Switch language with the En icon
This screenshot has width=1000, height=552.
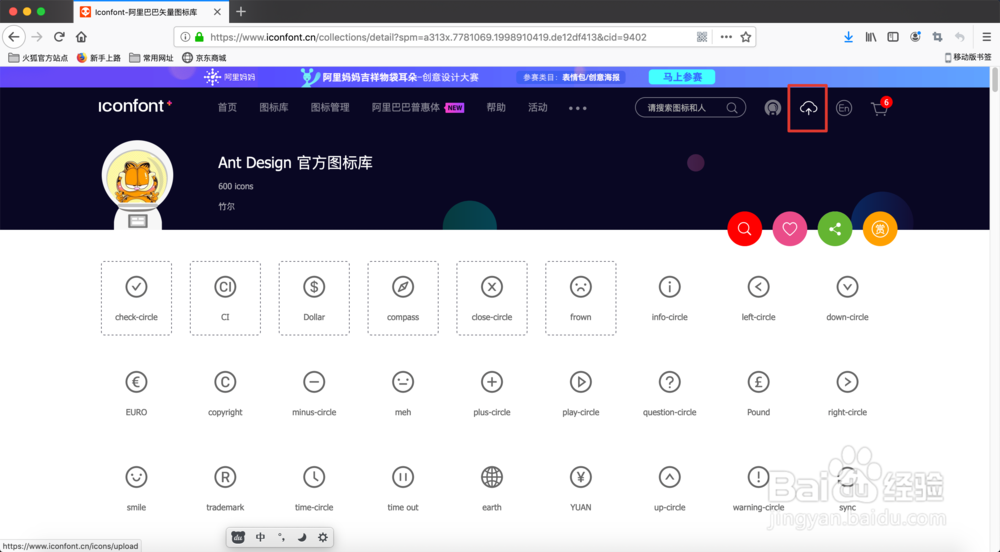point(844,108)
